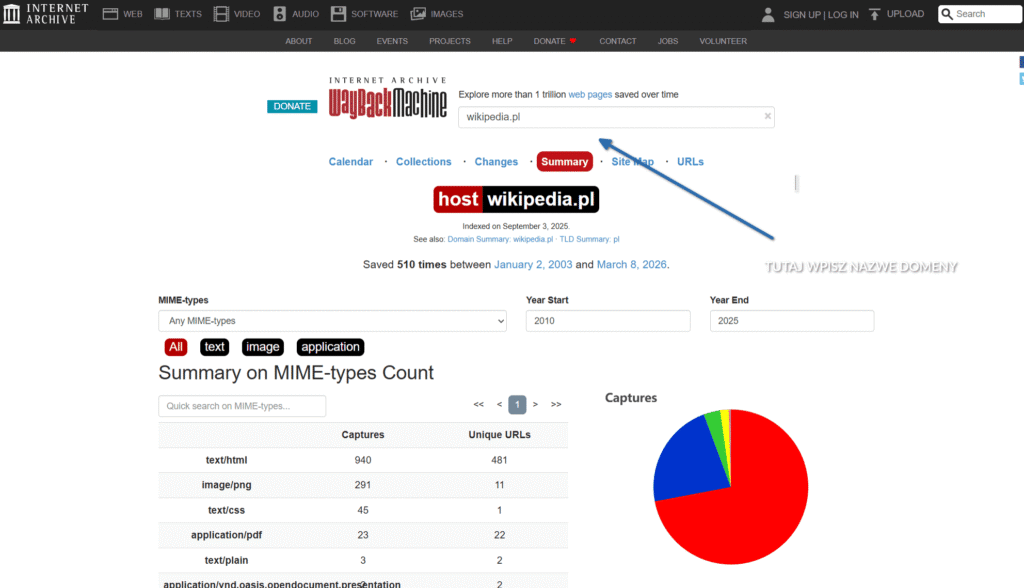Image resolution: width=1024 pixels, height=588 pixels.
Task: Expand the Any MIME-types dropdown
Action: click(332, 321)
